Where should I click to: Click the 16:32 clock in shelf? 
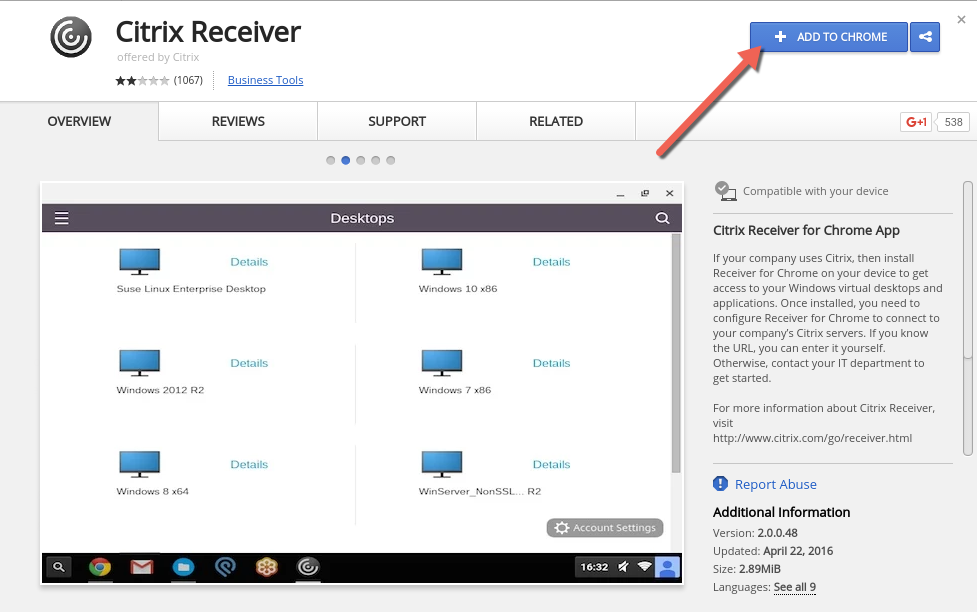pos(594,567)
